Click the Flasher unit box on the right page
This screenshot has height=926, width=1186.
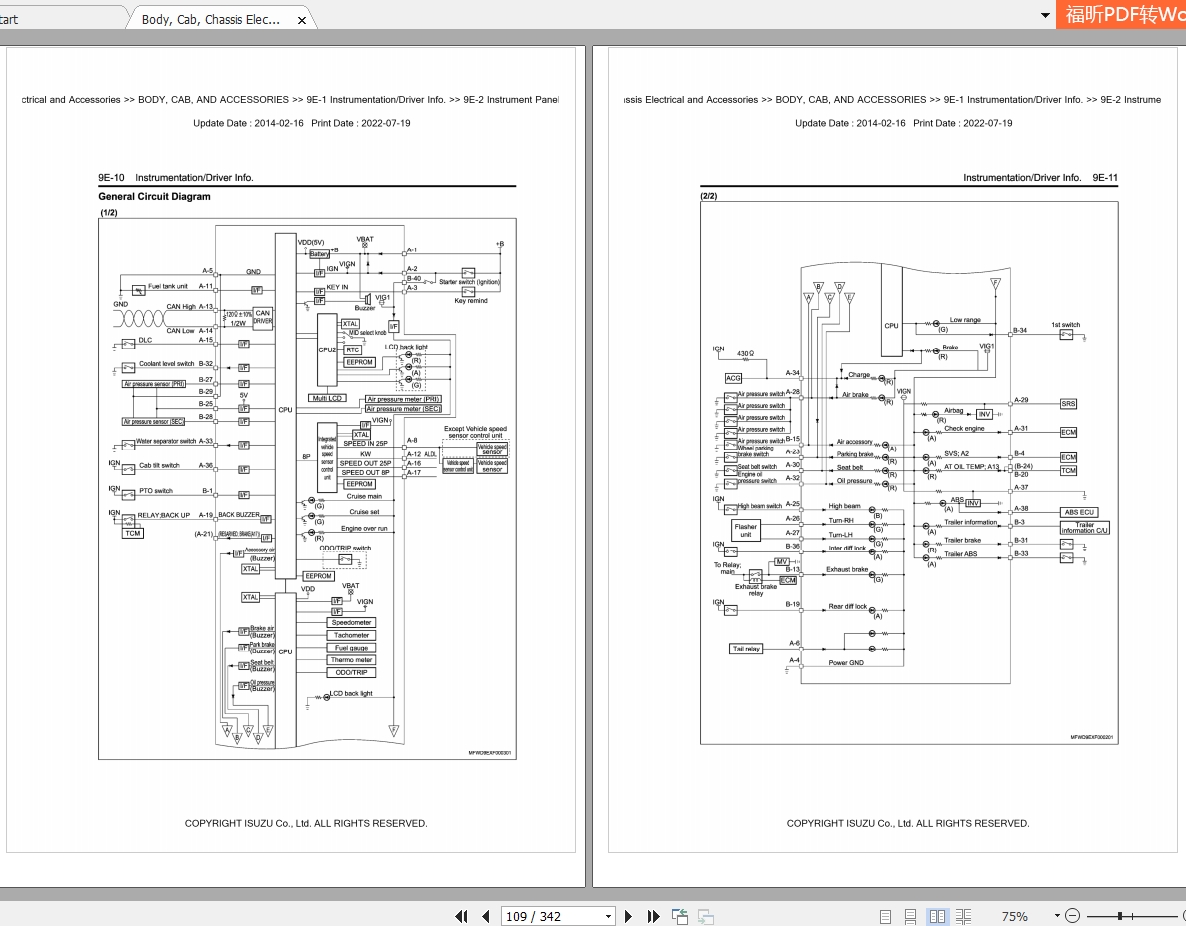[x=746, y=530]
